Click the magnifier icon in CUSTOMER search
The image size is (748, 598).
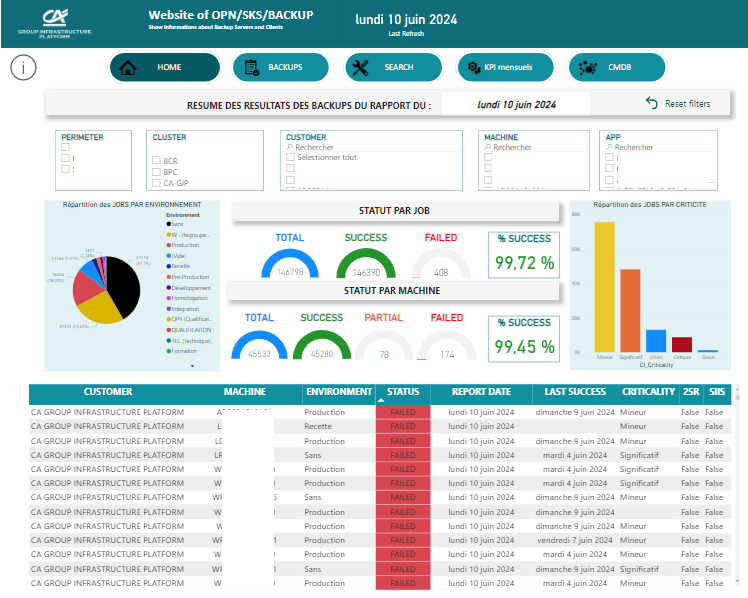(290, 147)
